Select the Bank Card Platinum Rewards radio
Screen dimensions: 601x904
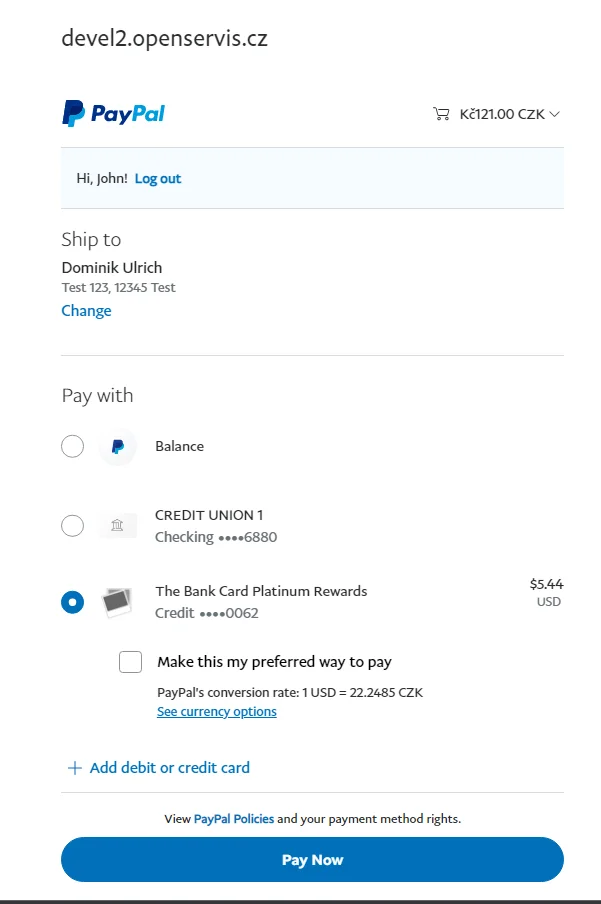[x=73, y=602]
